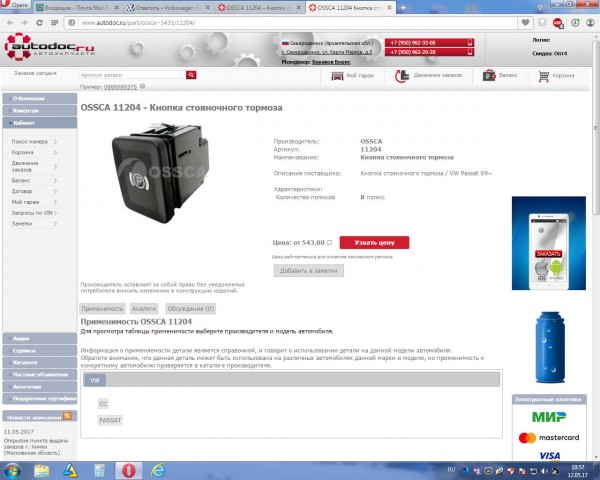Screen dimensions: 600x480
Task: Click the phone icon beside +7 (950) 962-33-00
Action: [470, 42]
